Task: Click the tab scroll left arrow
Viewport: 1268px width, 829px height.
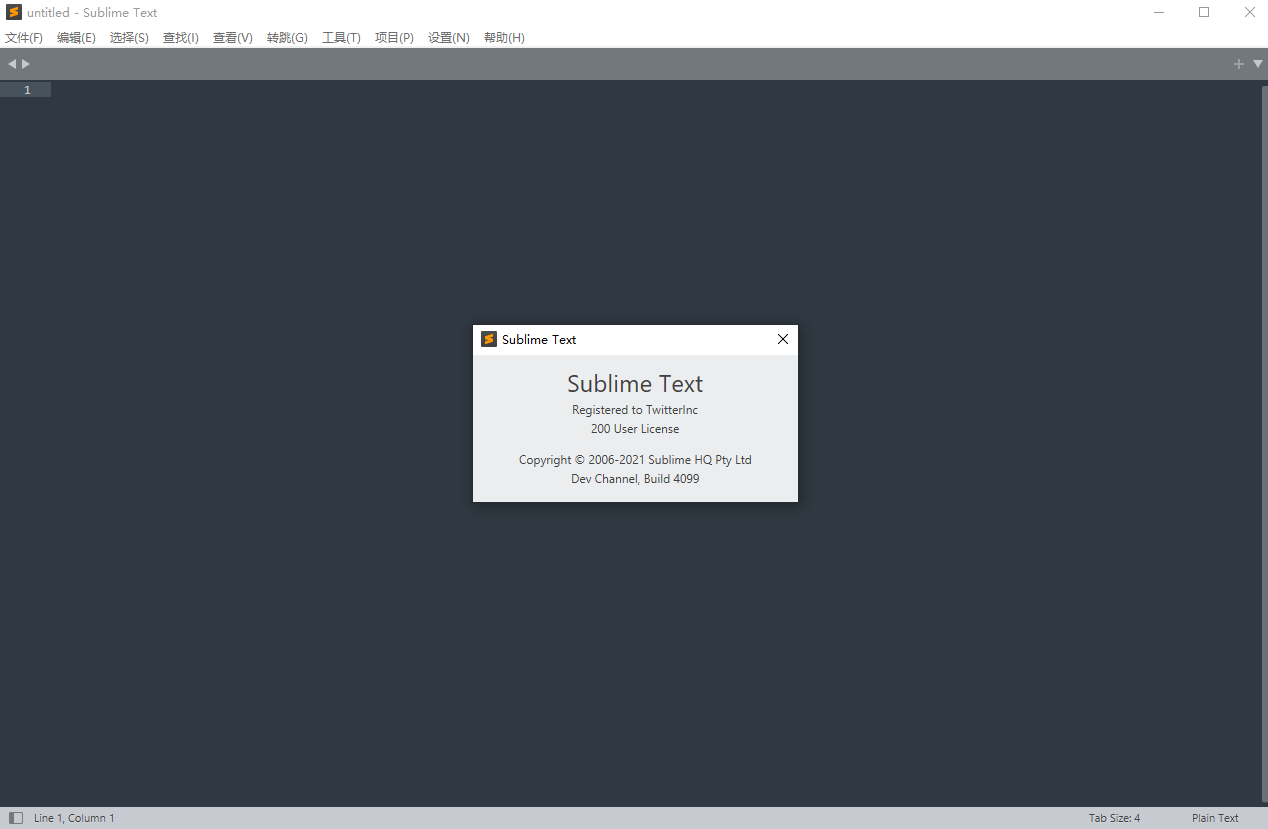Action: click(x=12, y=64)
